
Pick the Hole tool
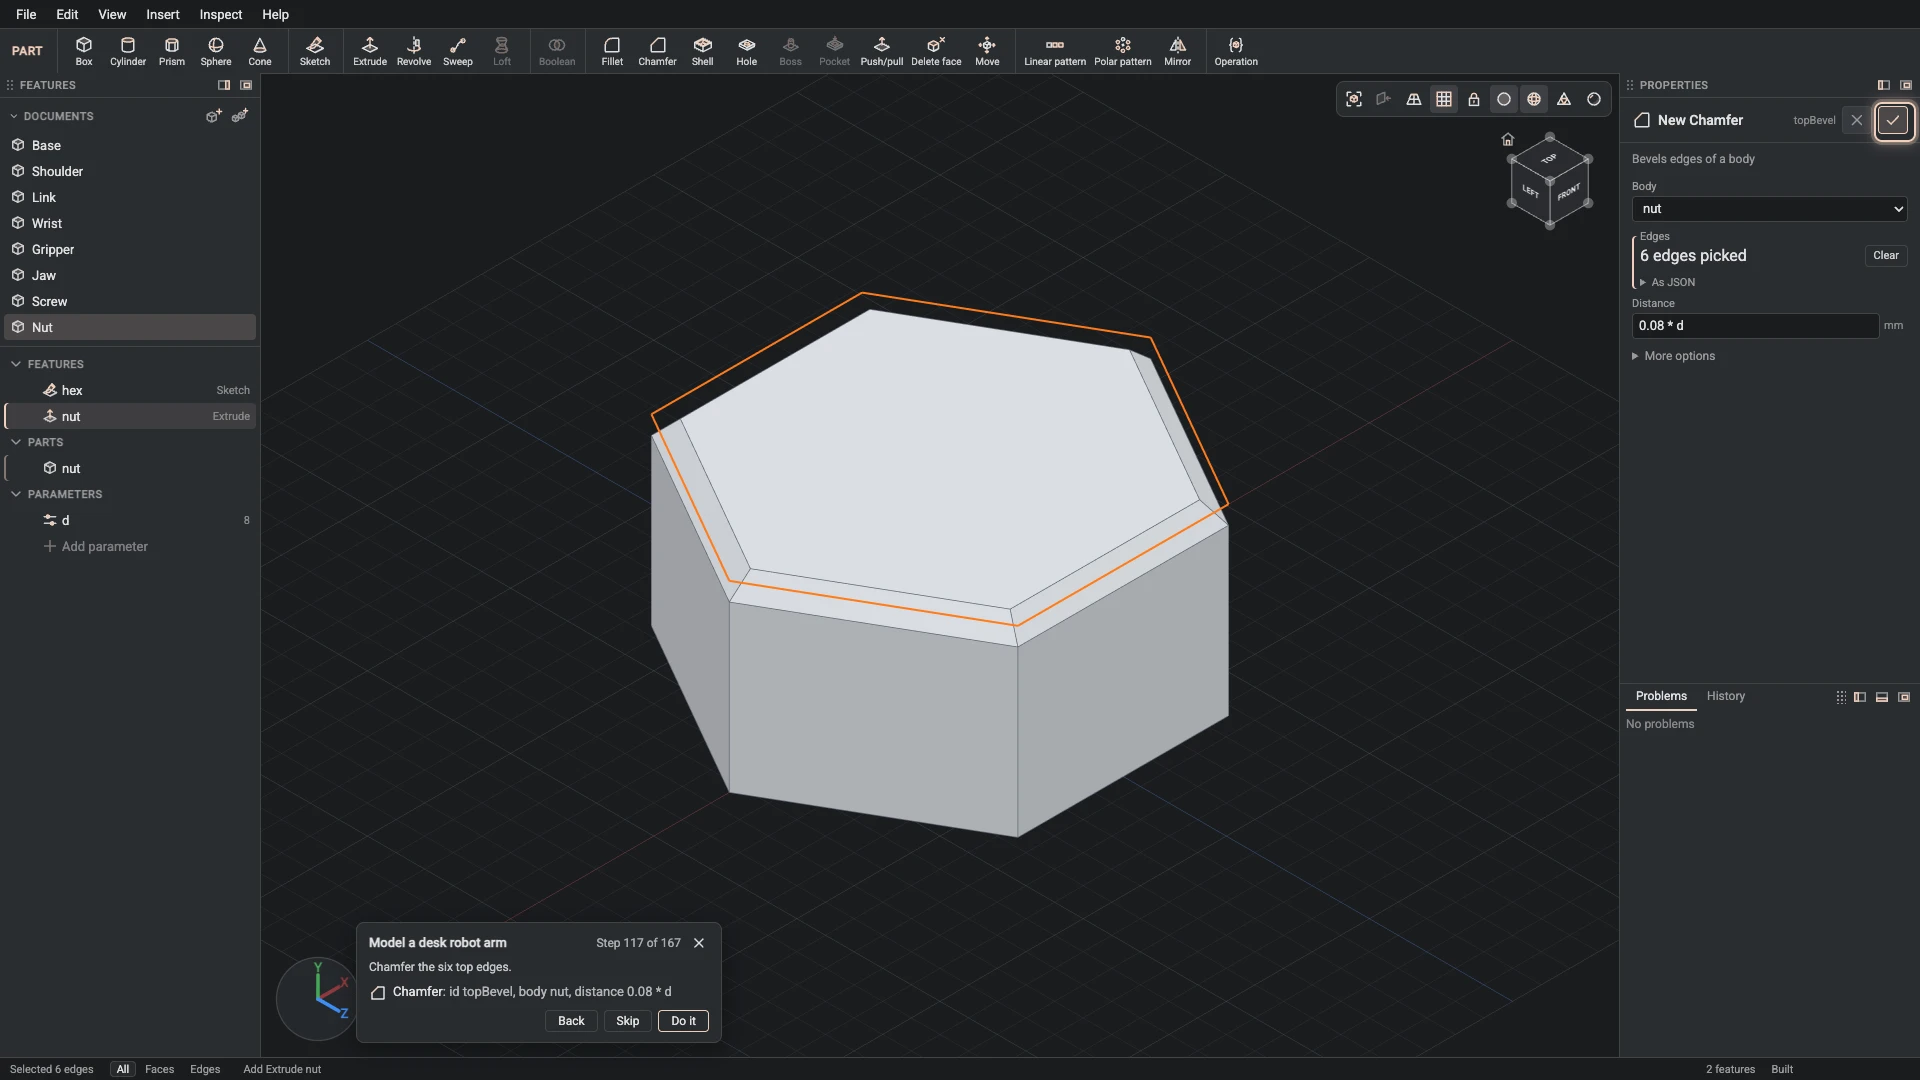click(747, 51)
